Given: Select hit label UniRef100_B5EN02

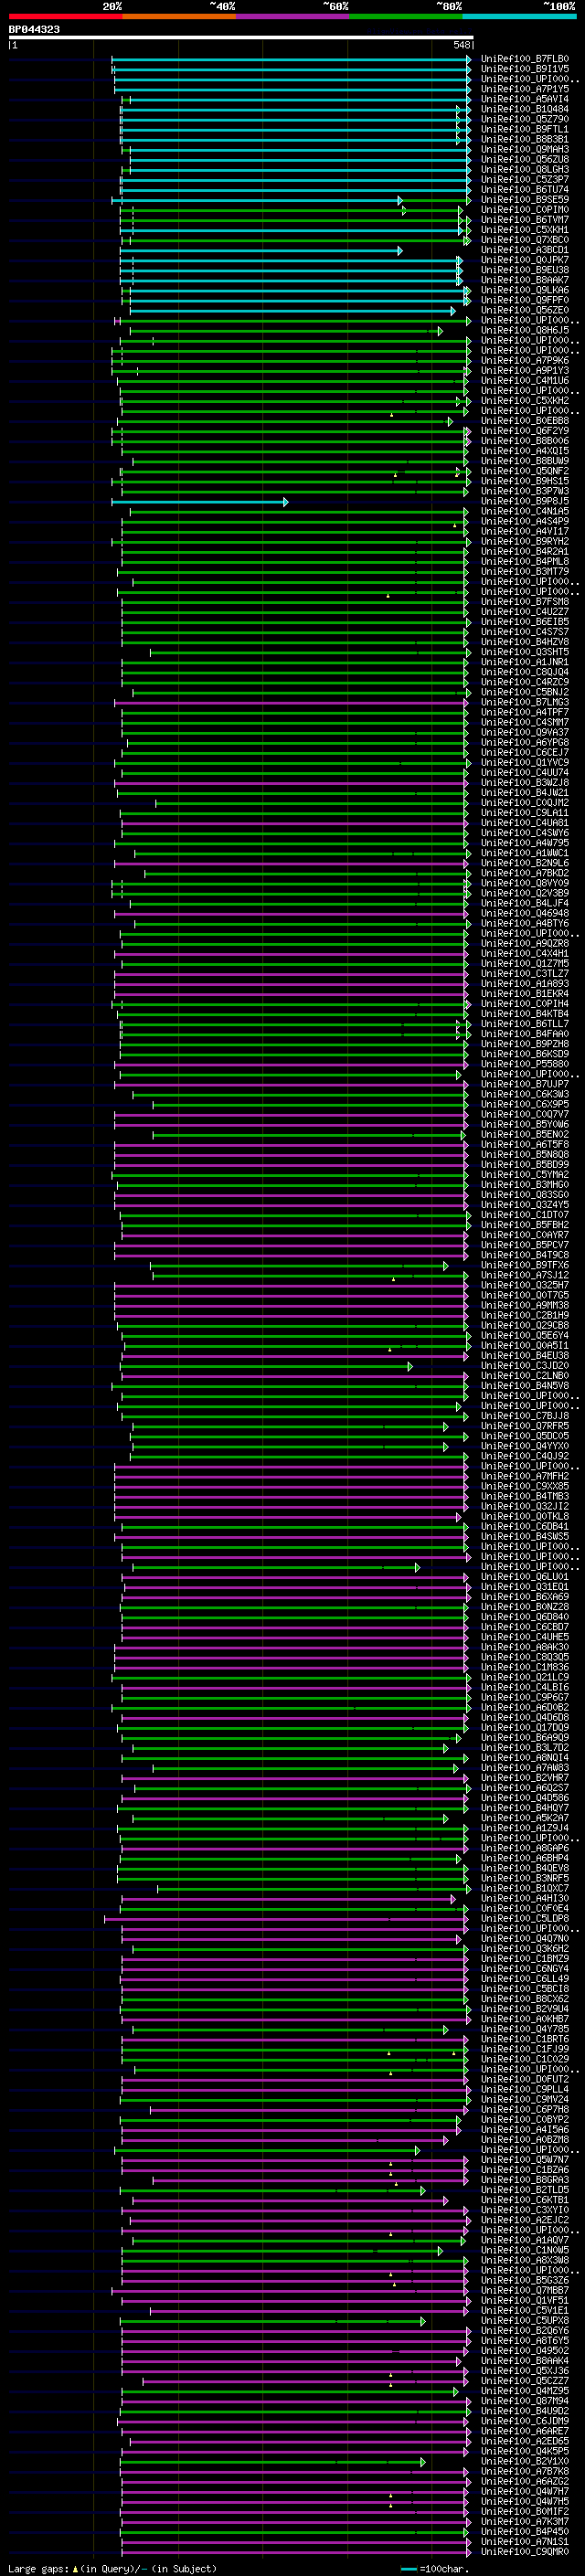Looking at the screenshot, I should coord(525,1134).
